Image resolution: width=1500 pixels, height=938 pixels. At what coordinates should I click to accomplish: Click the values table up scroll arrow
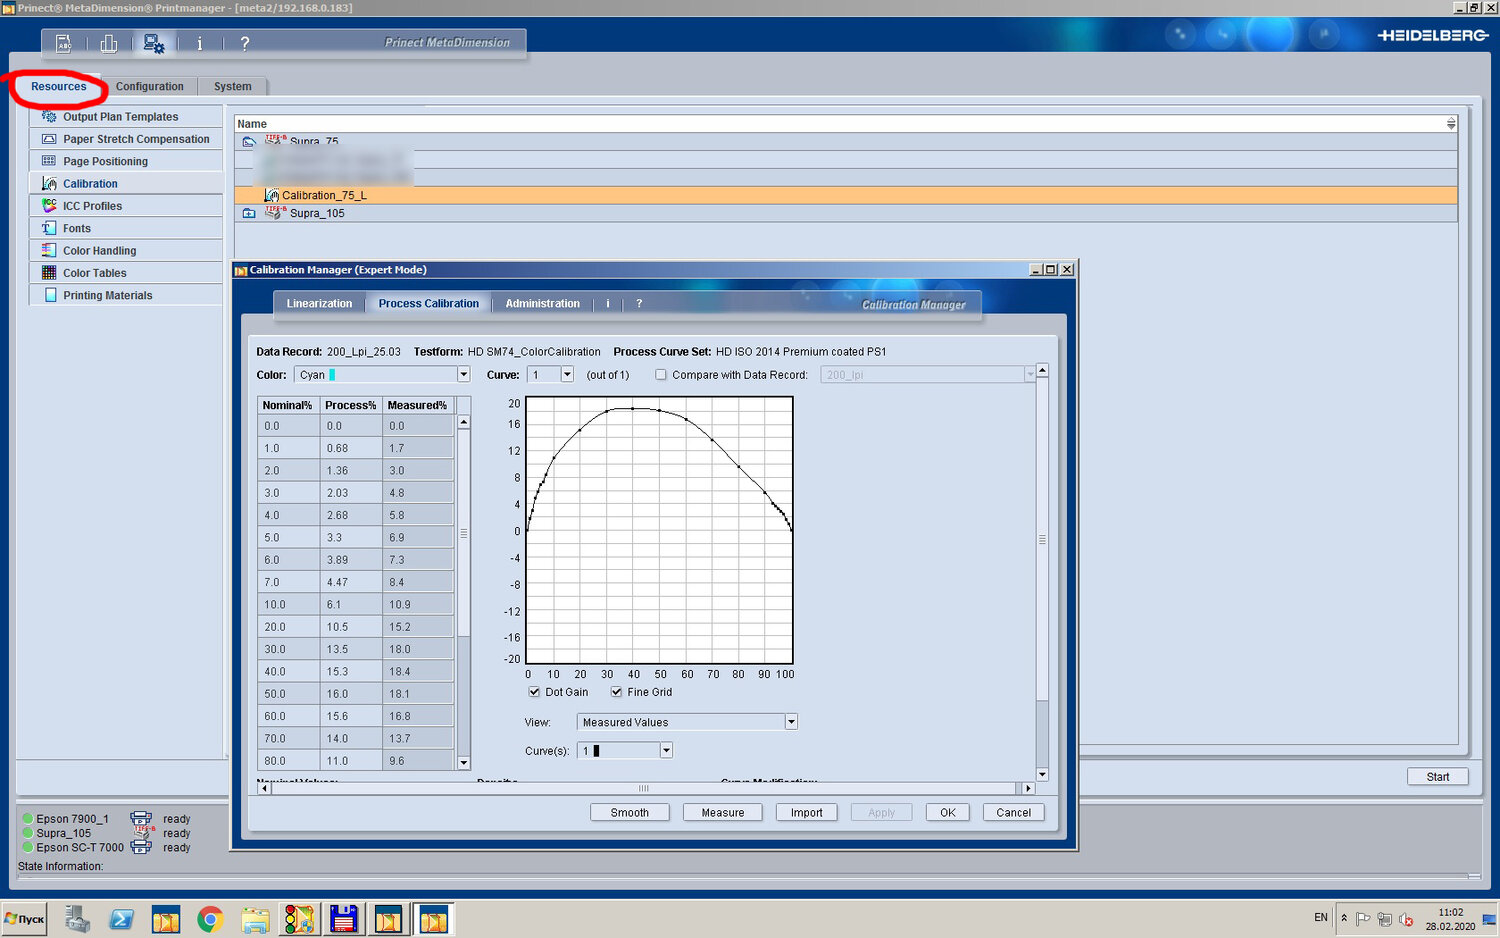(x=464, y=422)
